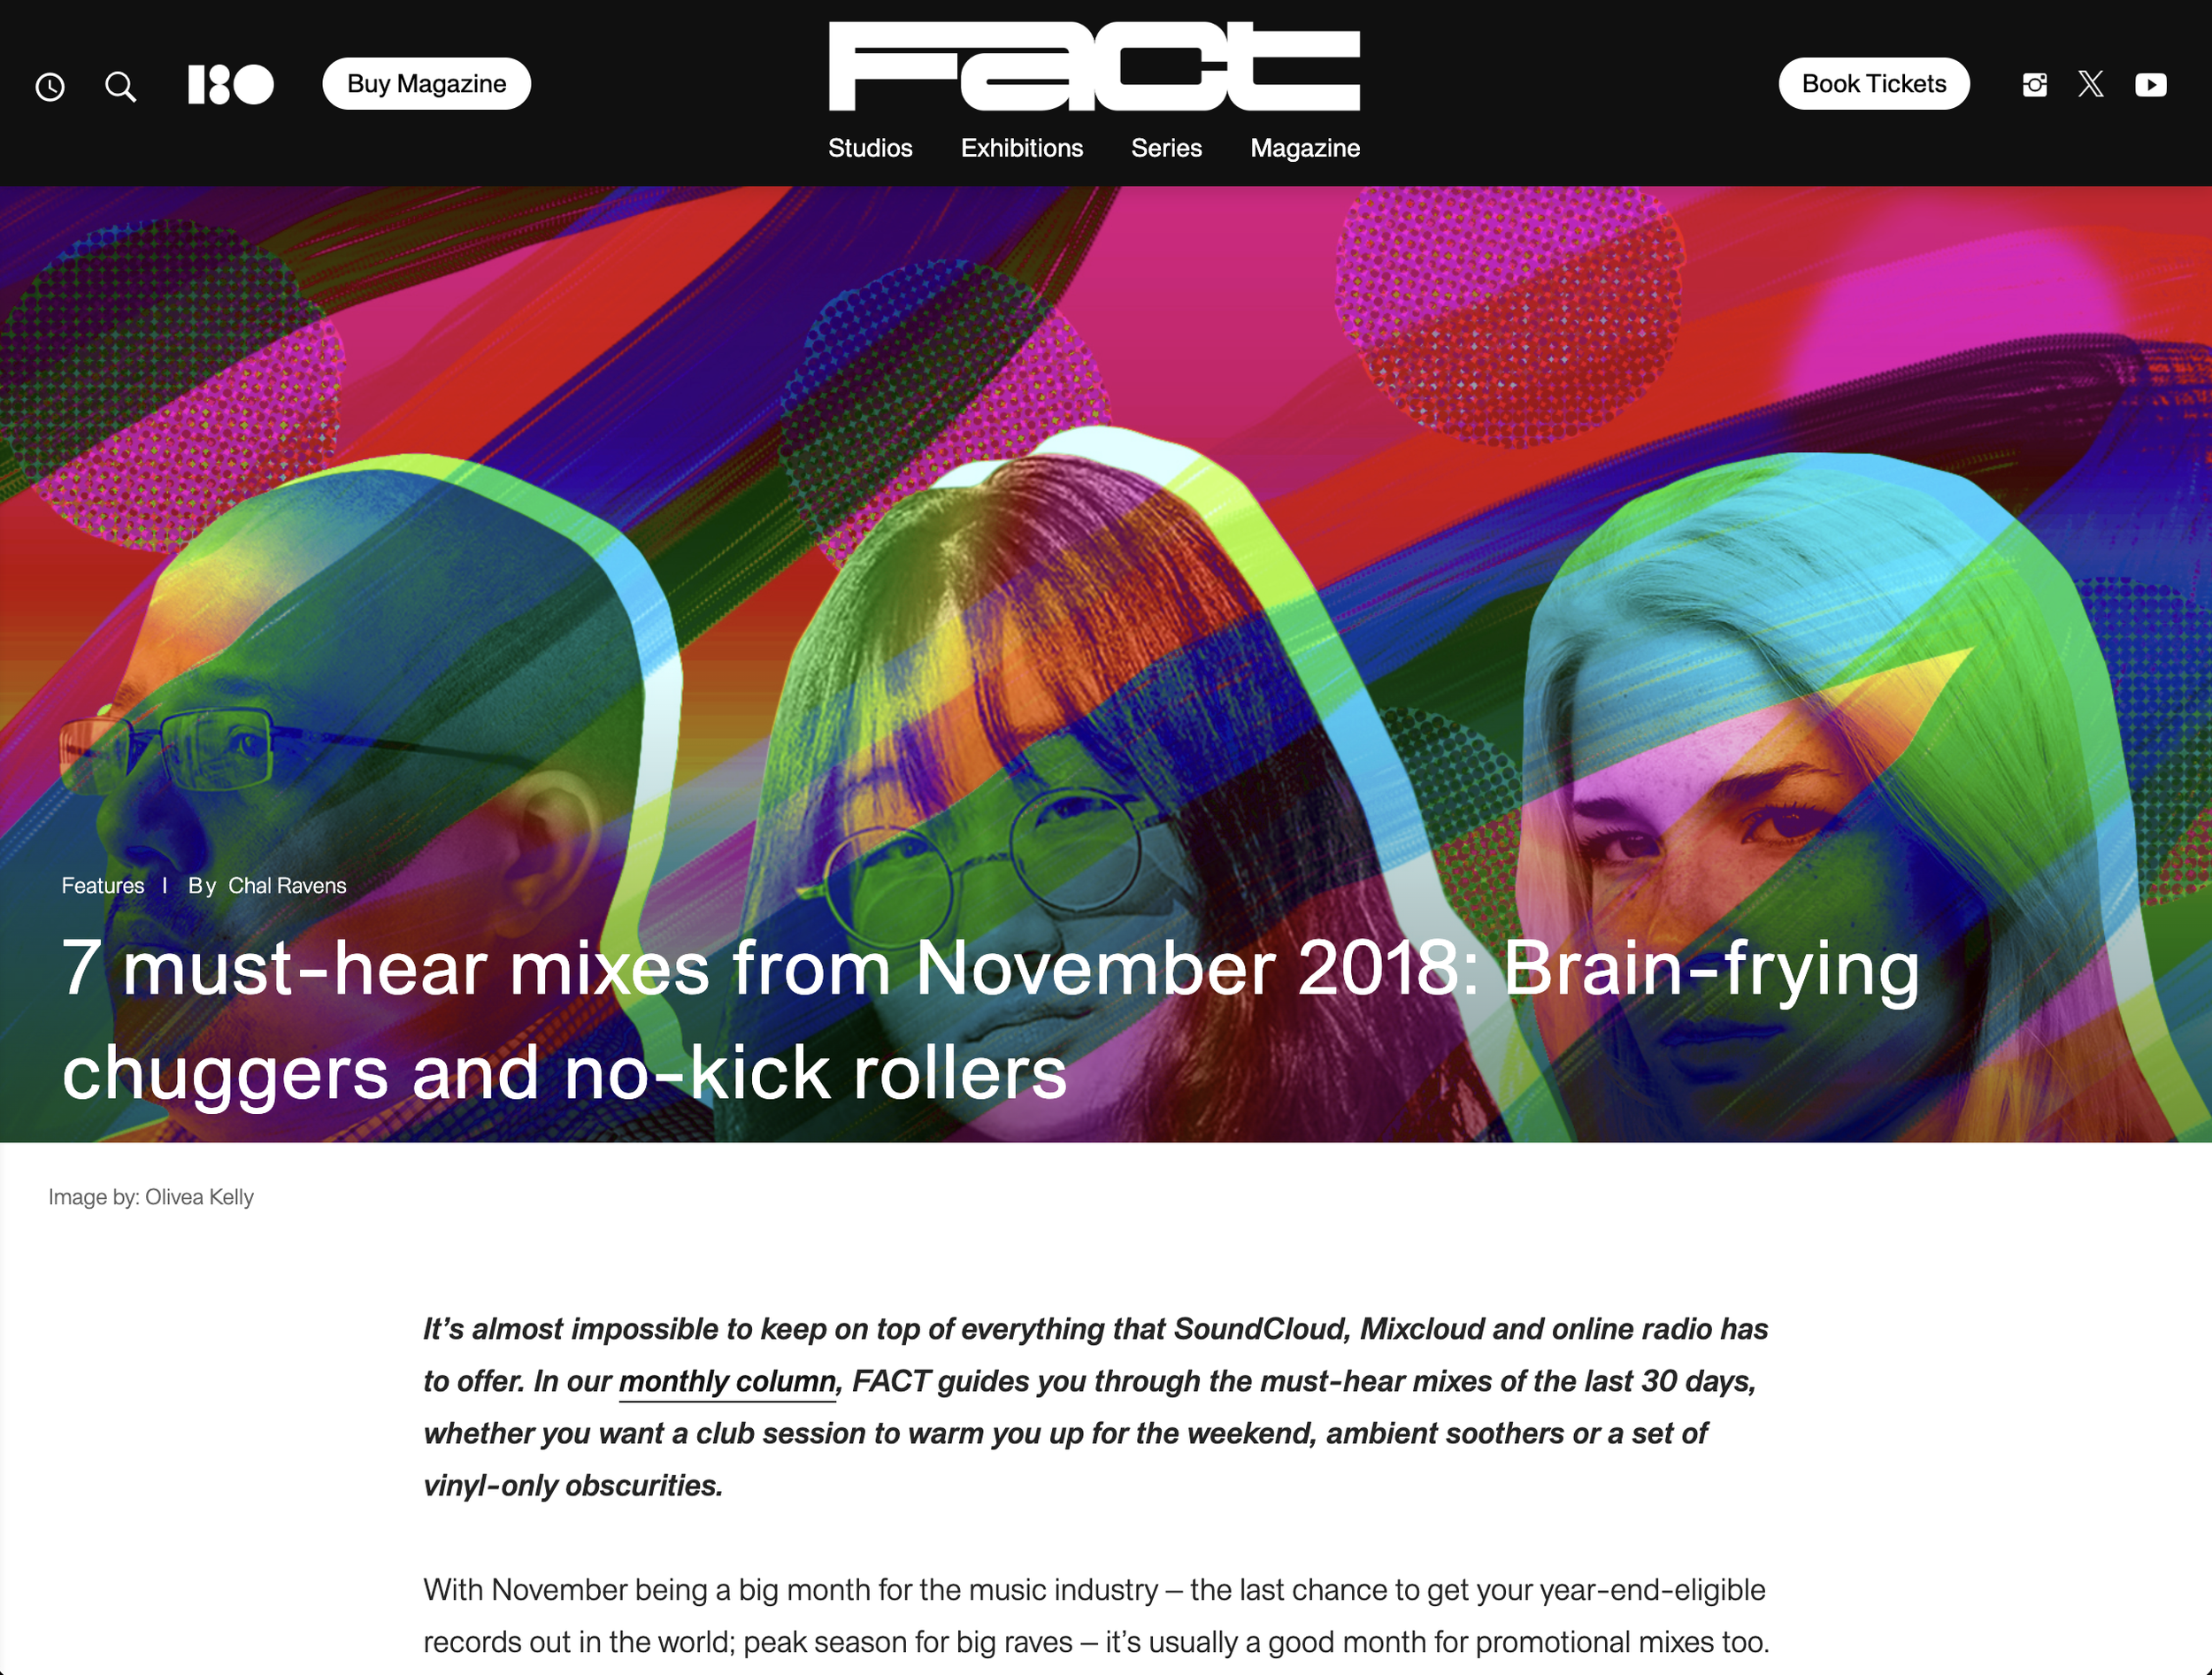Open the Features category link
The height and width of the screenshot is (1675, 2212).
coord(103,886)
